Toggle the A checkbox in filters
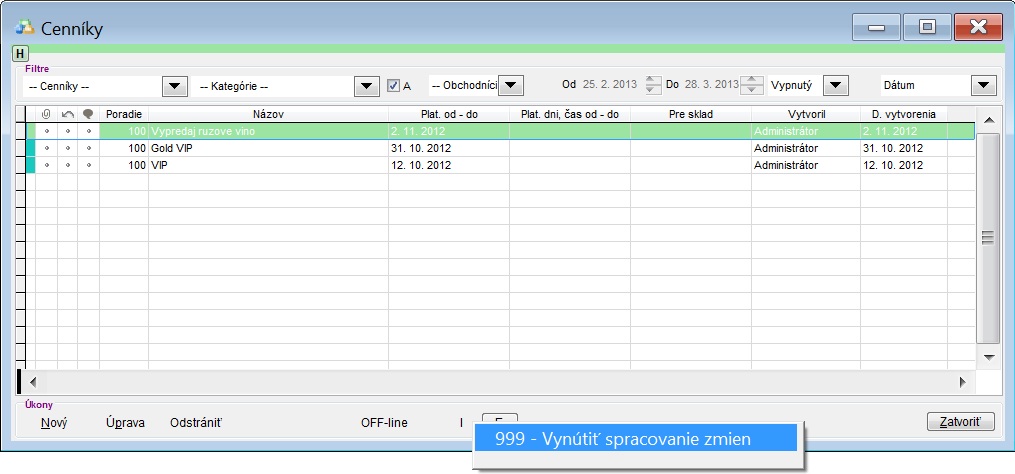 click(394, 86)
